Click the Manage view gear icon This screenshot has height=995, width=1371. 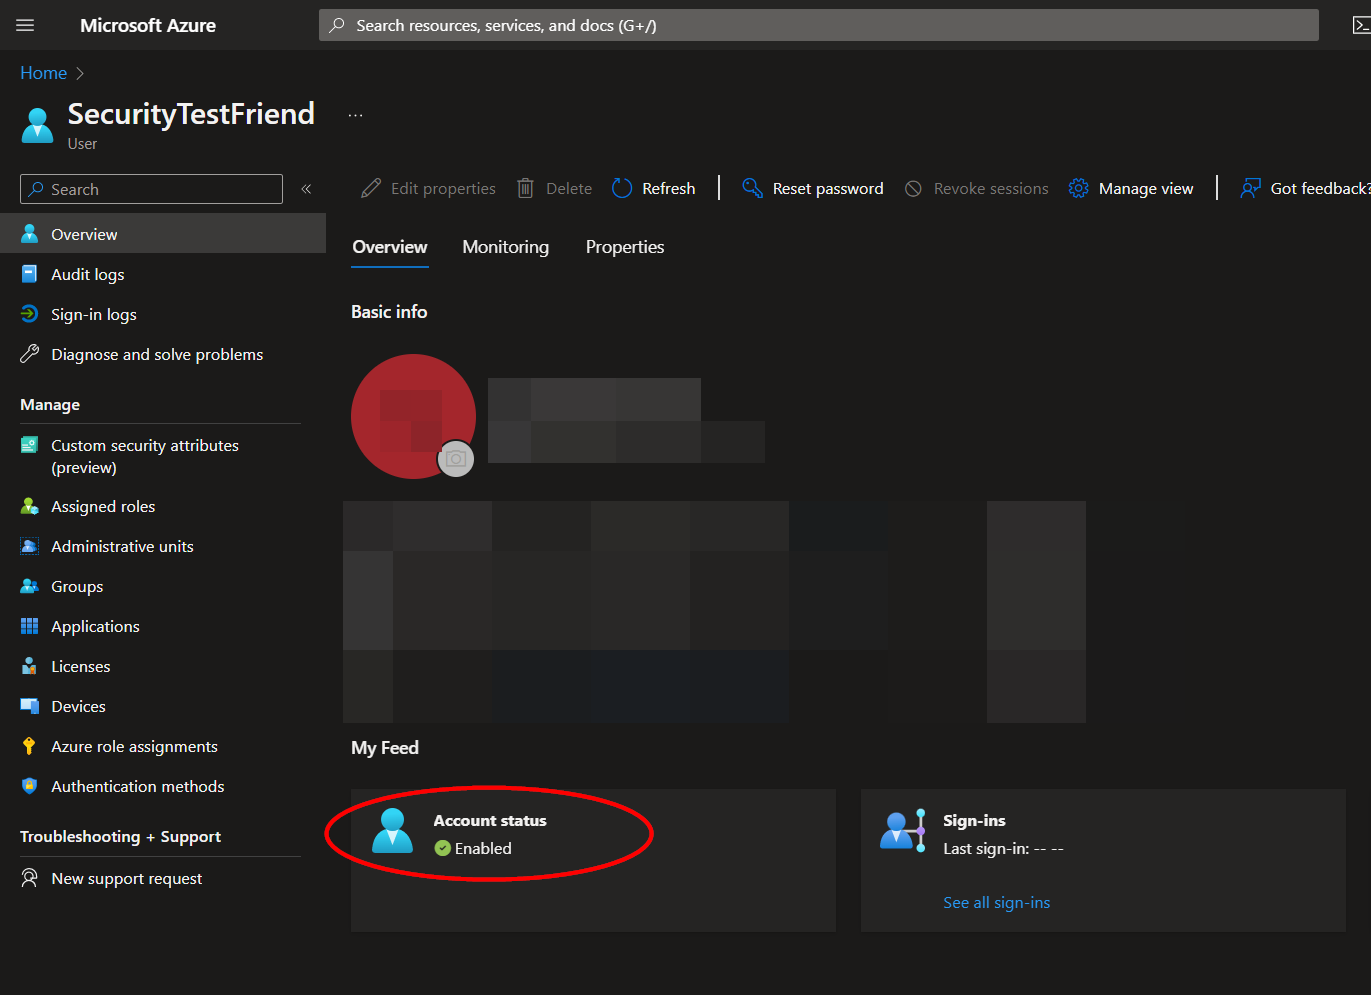(1078, 188)
